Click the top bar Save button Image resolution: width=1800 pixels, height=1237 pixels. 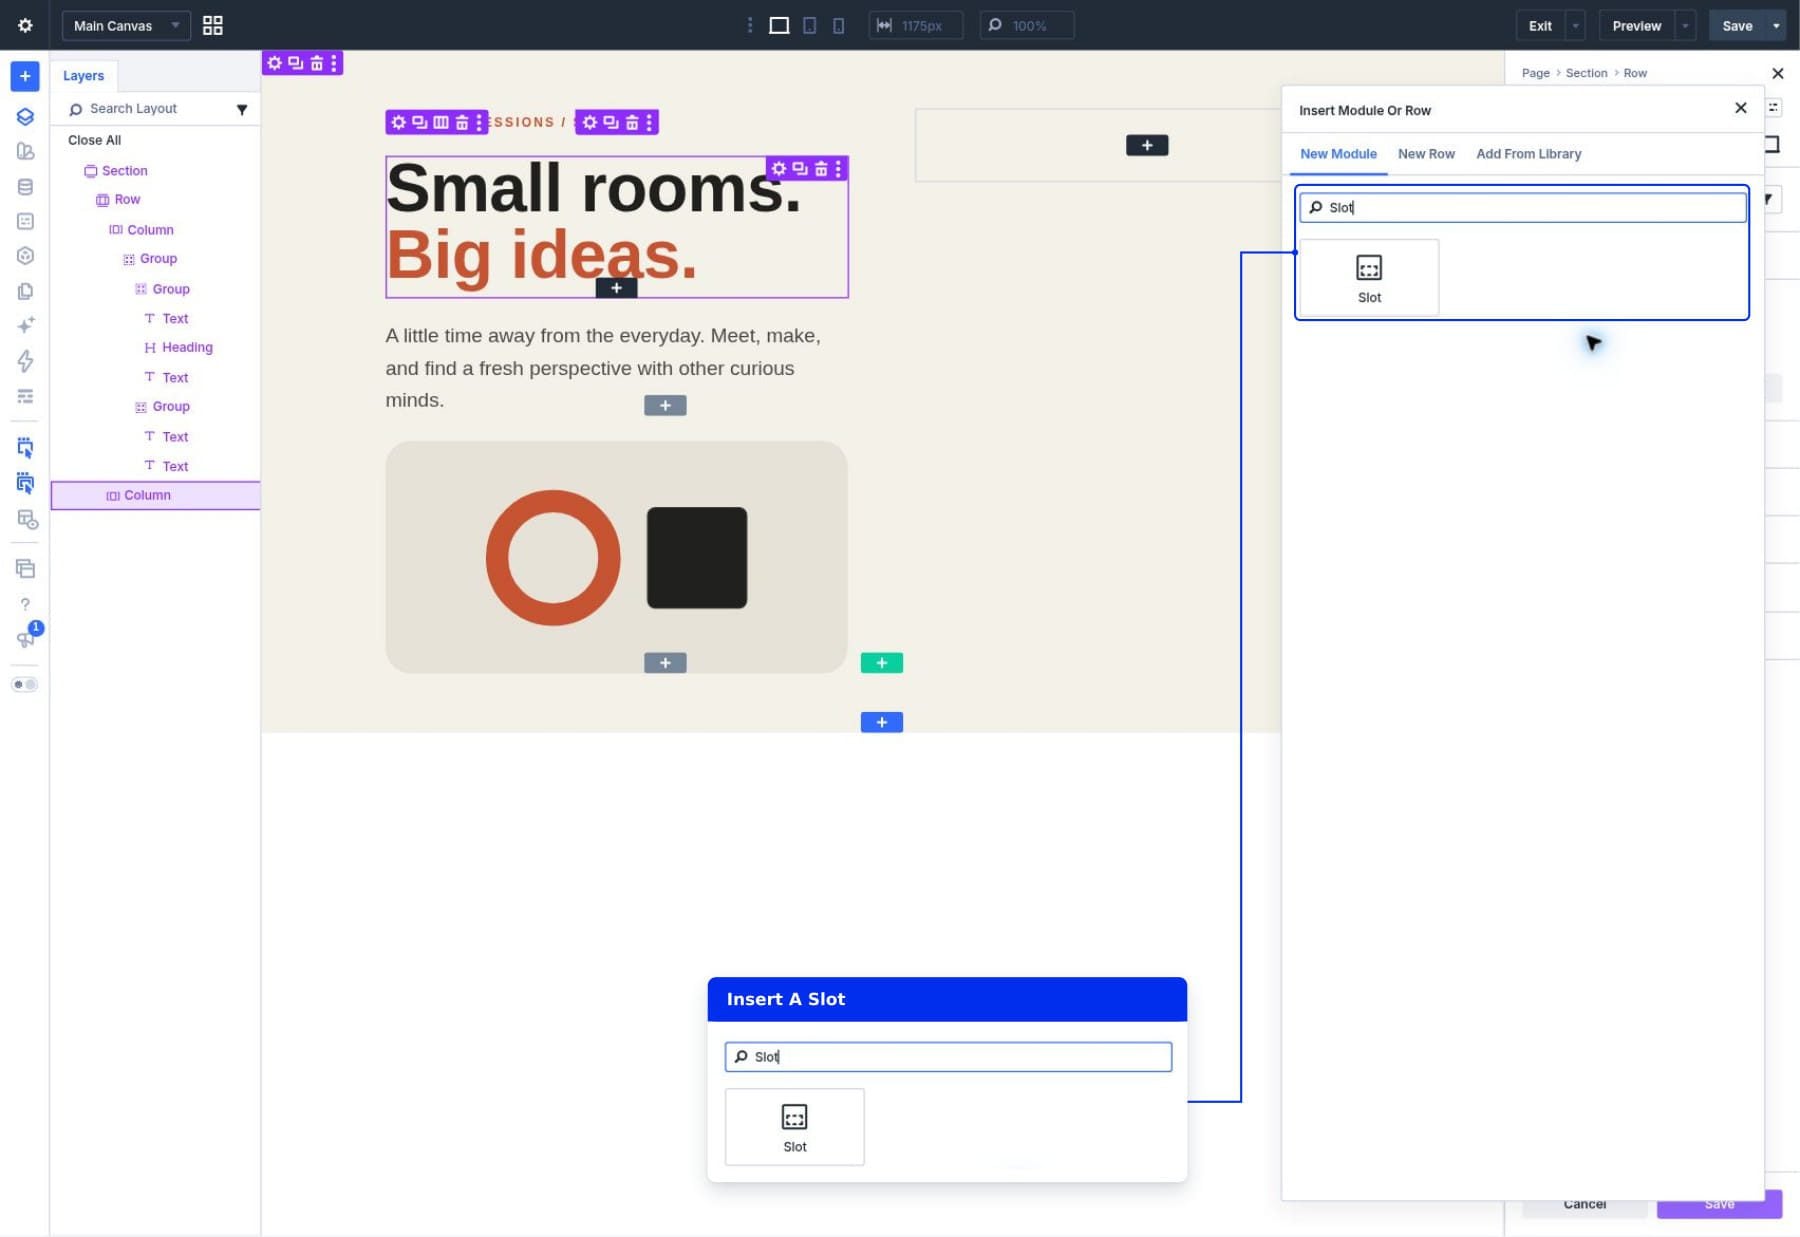1737,25
